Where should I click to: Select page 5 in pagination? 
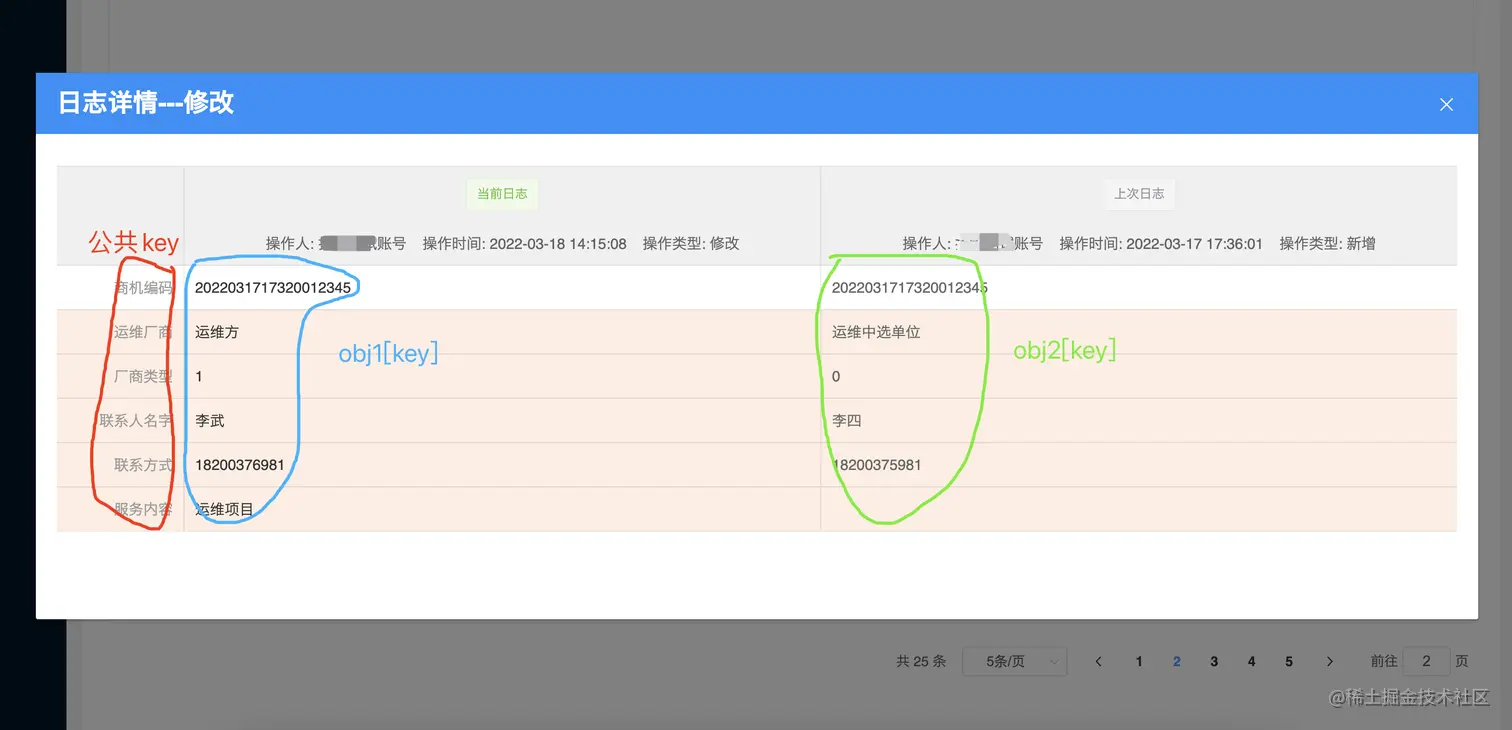pyautogui.click(x=1289, y=661)
